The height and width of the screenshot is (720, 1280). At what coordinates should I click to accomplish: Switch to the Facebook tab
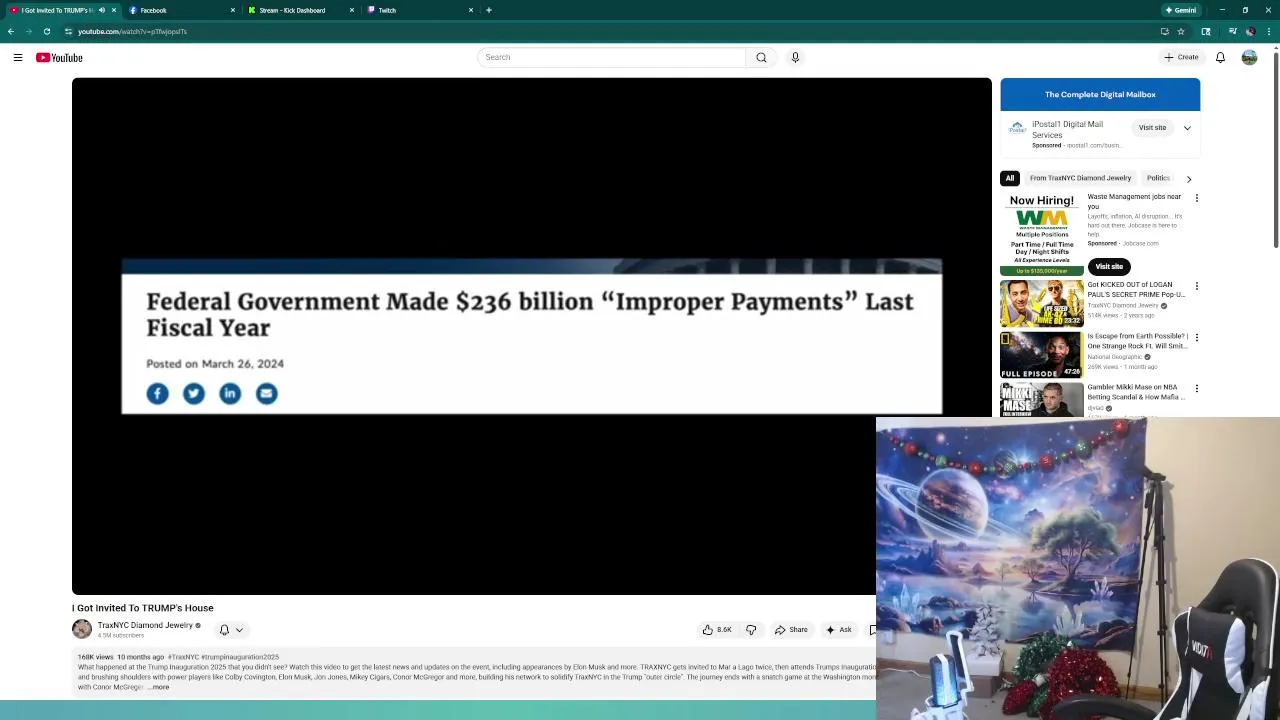tap(180, 10)
